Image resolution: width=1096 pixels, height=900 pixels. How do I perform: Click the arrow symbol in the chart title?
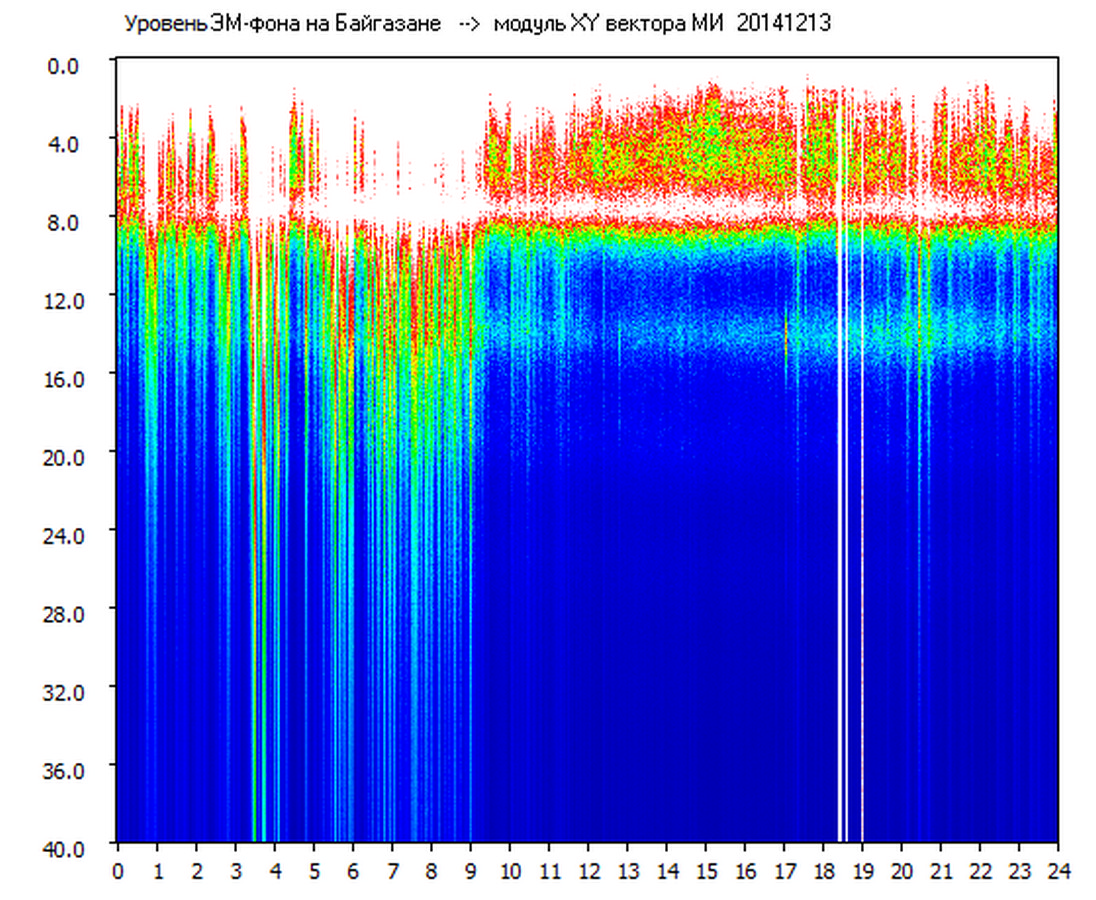tap(469, 26)
